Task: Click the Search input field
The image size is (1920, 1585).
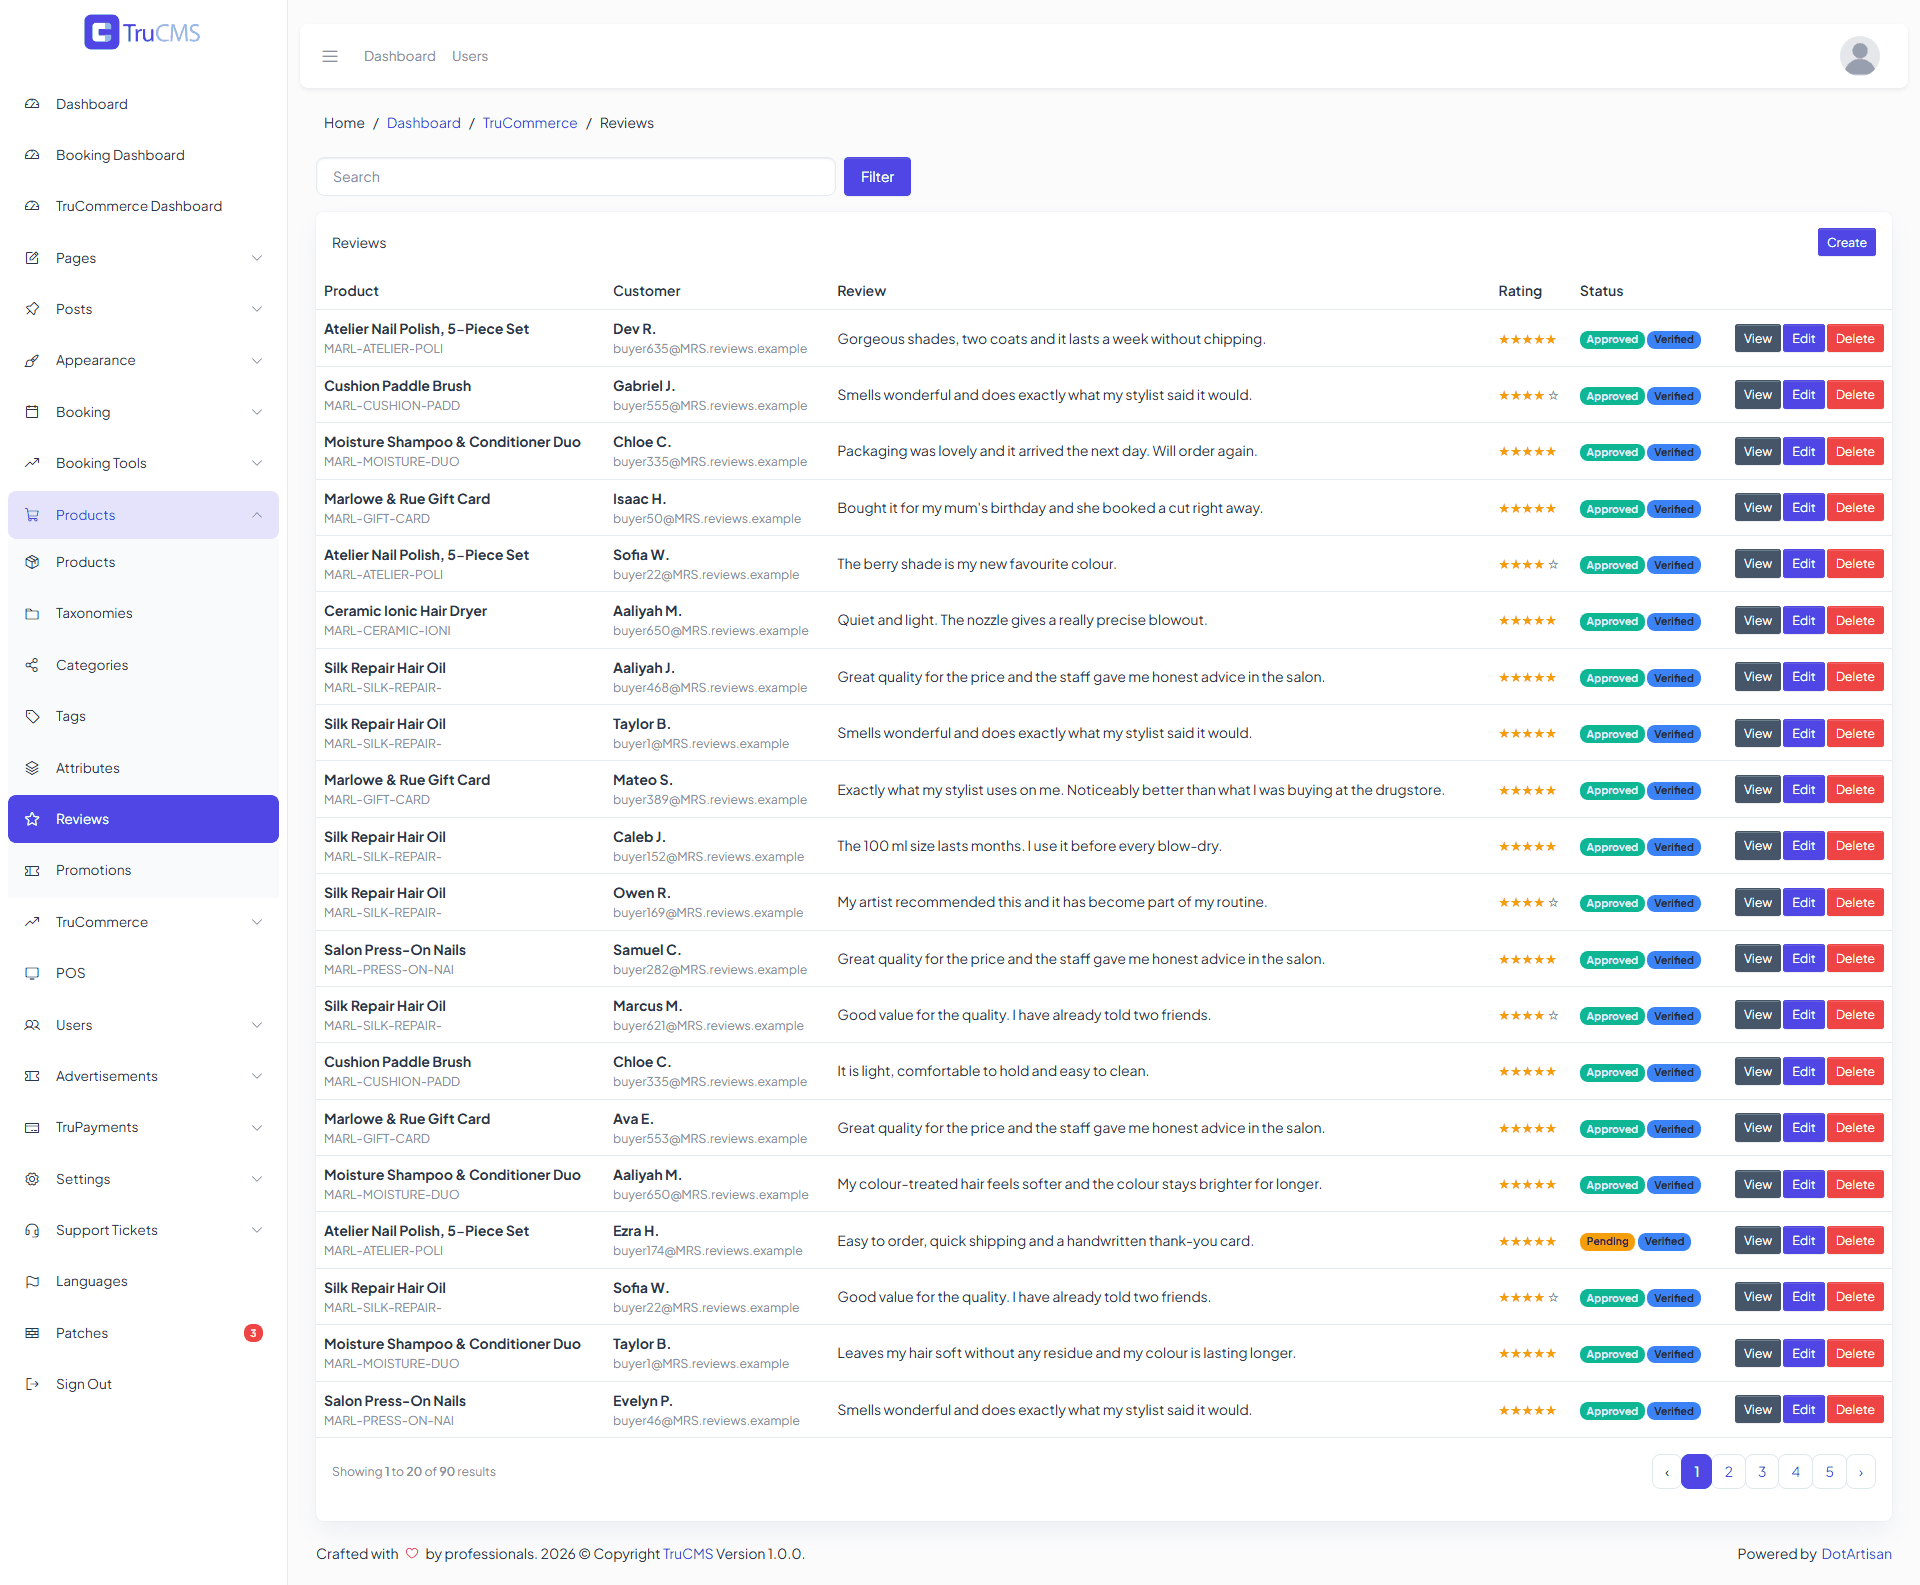Action: click(576, 177)
